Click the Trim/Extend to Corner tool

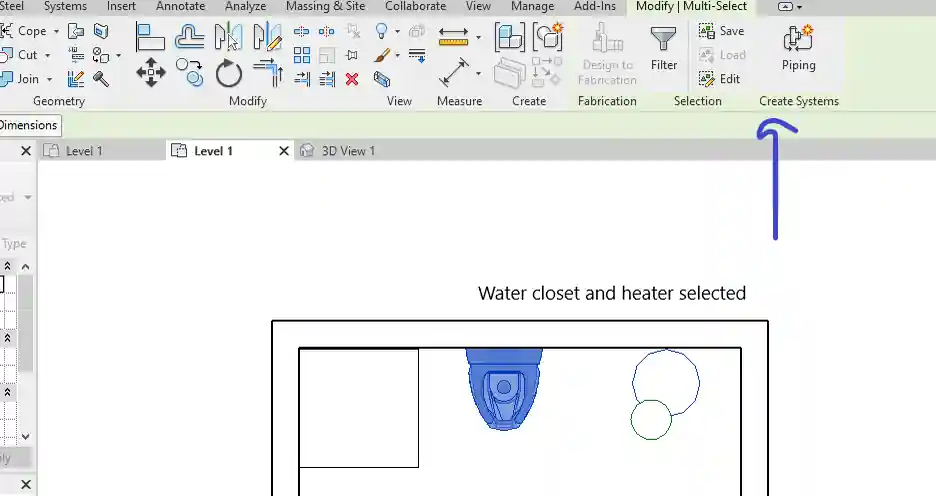click(x=267, y=72)
